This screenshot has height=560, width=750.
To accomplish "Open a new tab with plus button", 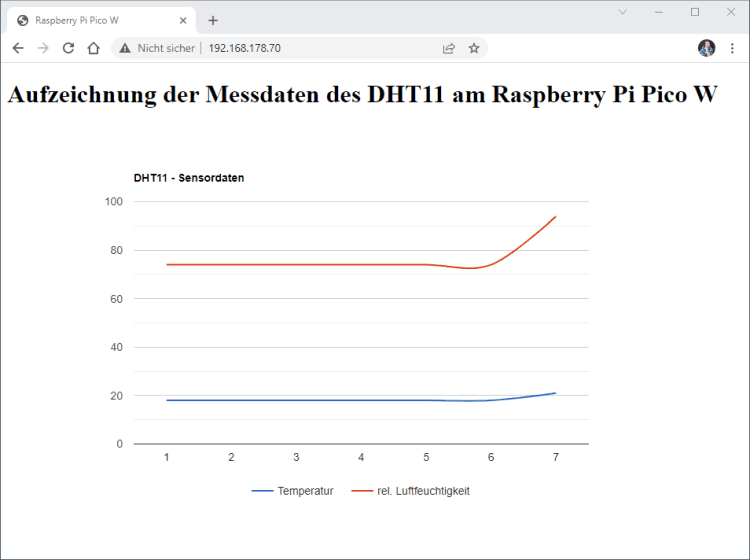I will pos(213,21).
